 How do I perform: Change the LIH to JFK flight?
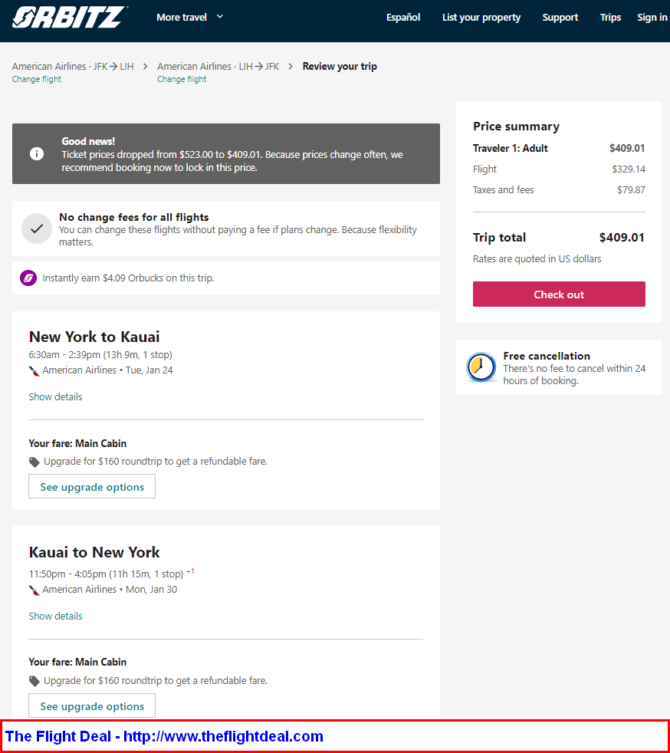182,79
